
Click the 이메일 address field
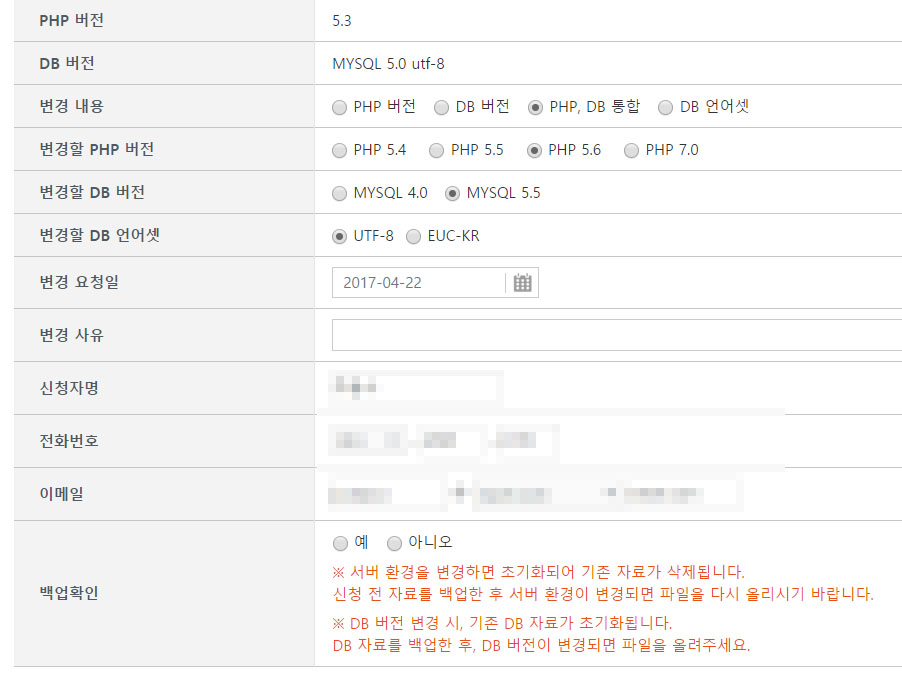coord(385,494)
